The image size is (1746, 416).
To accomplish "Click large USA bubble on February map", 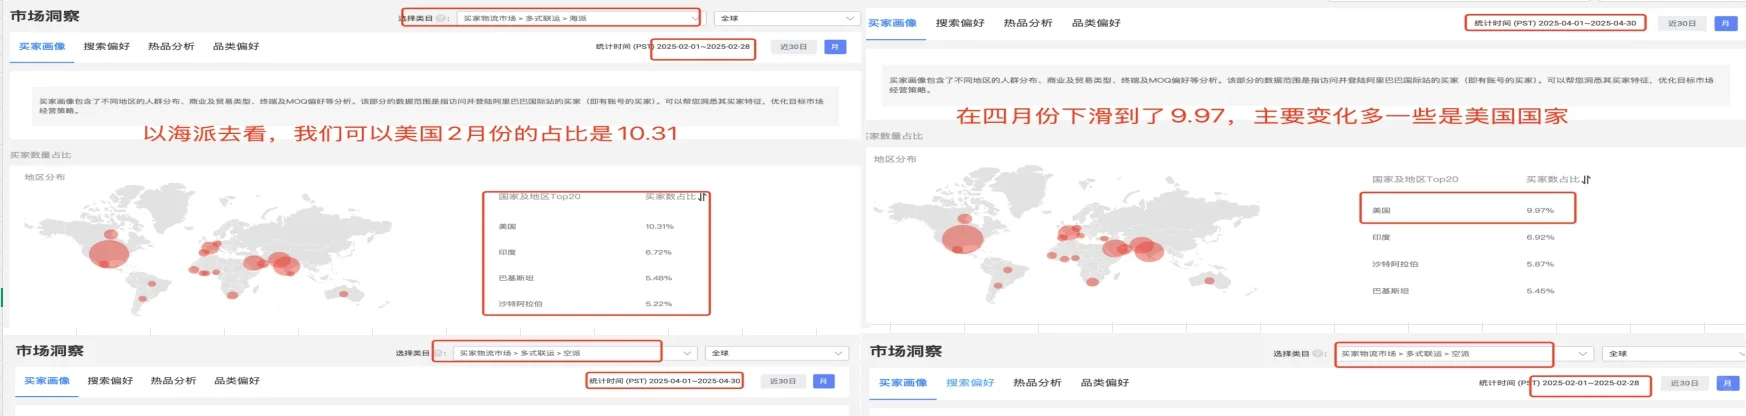I will click(108, 253).
